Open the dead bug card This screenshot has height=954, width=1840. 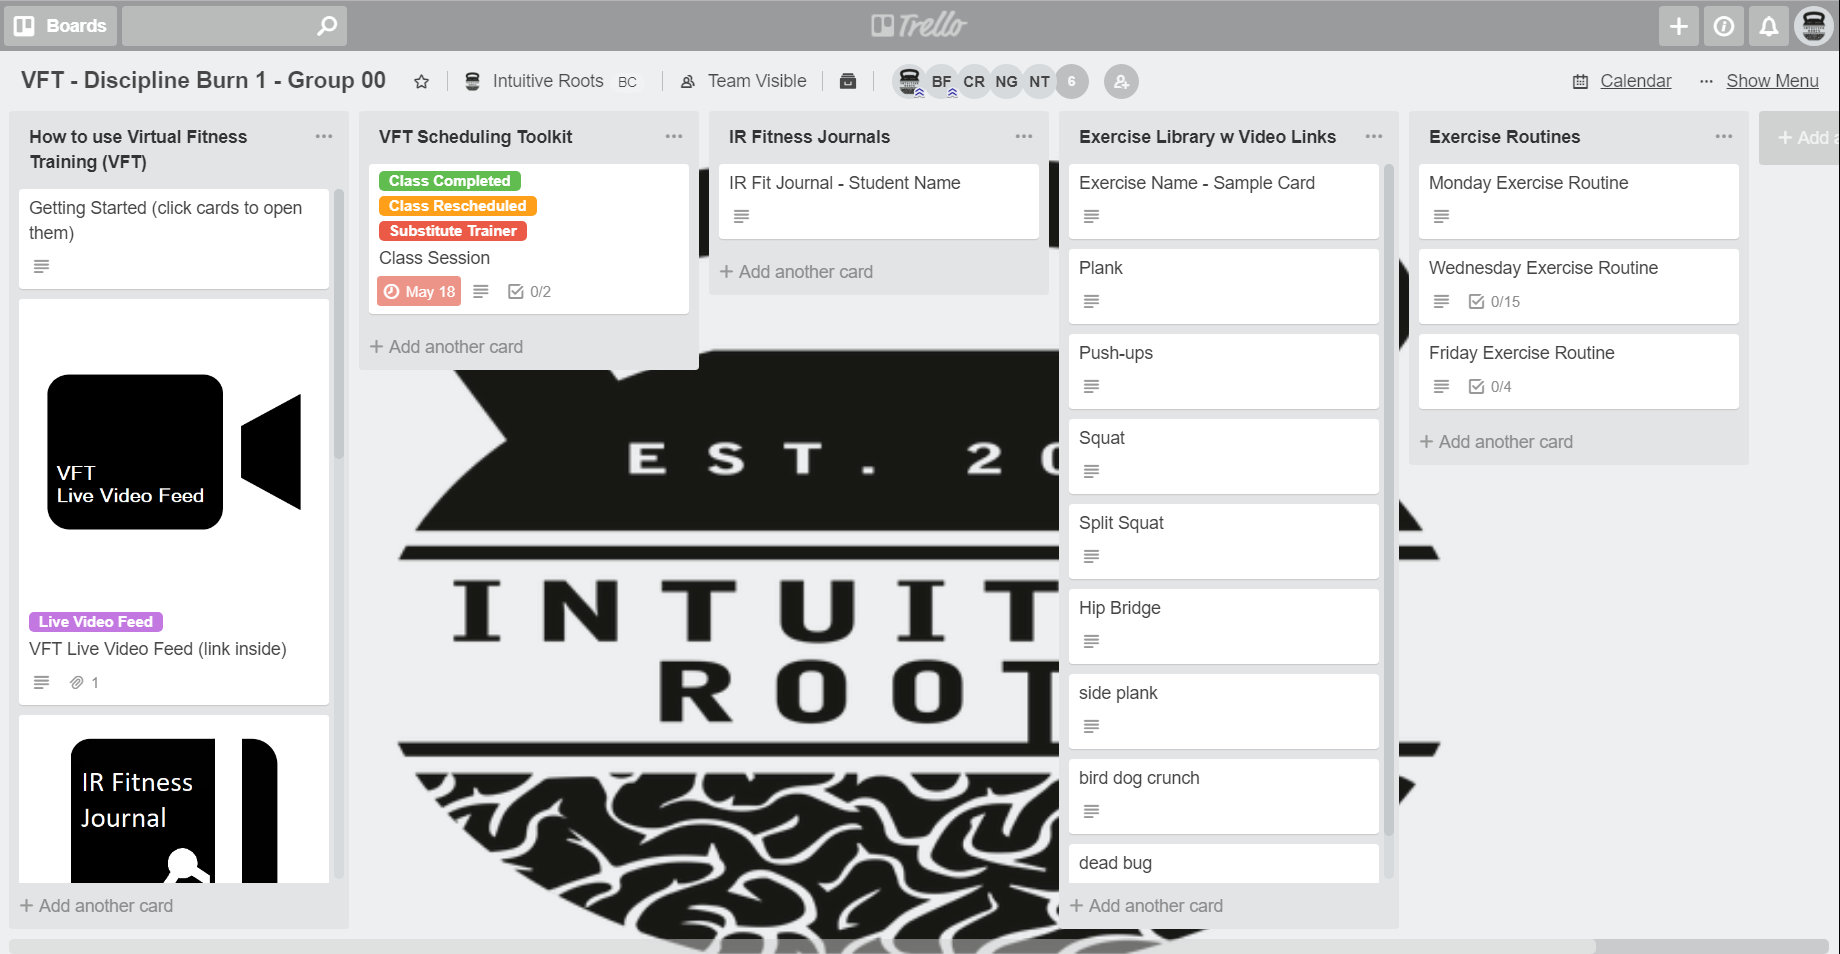pos(1224,864)
